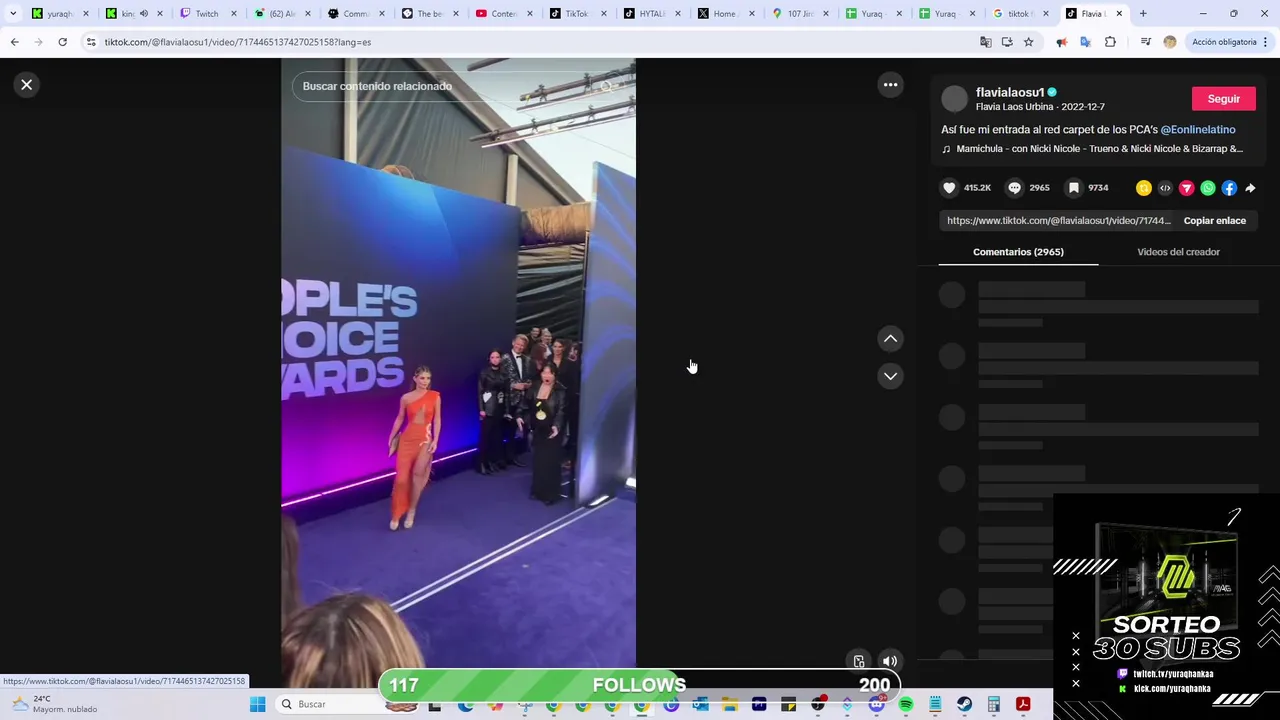1280x720 pixels.
Task: Open the weather widget showing 24°C
Action: tap(55, 704)
